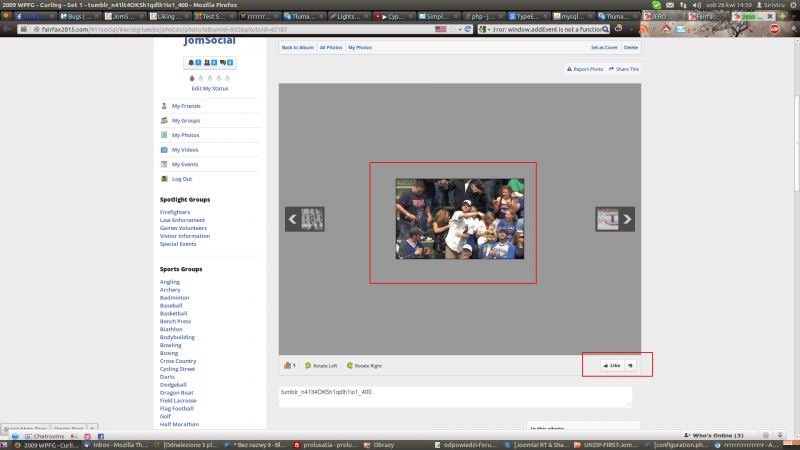Click the search magnifier in Firefox search box

click(605, 30)
